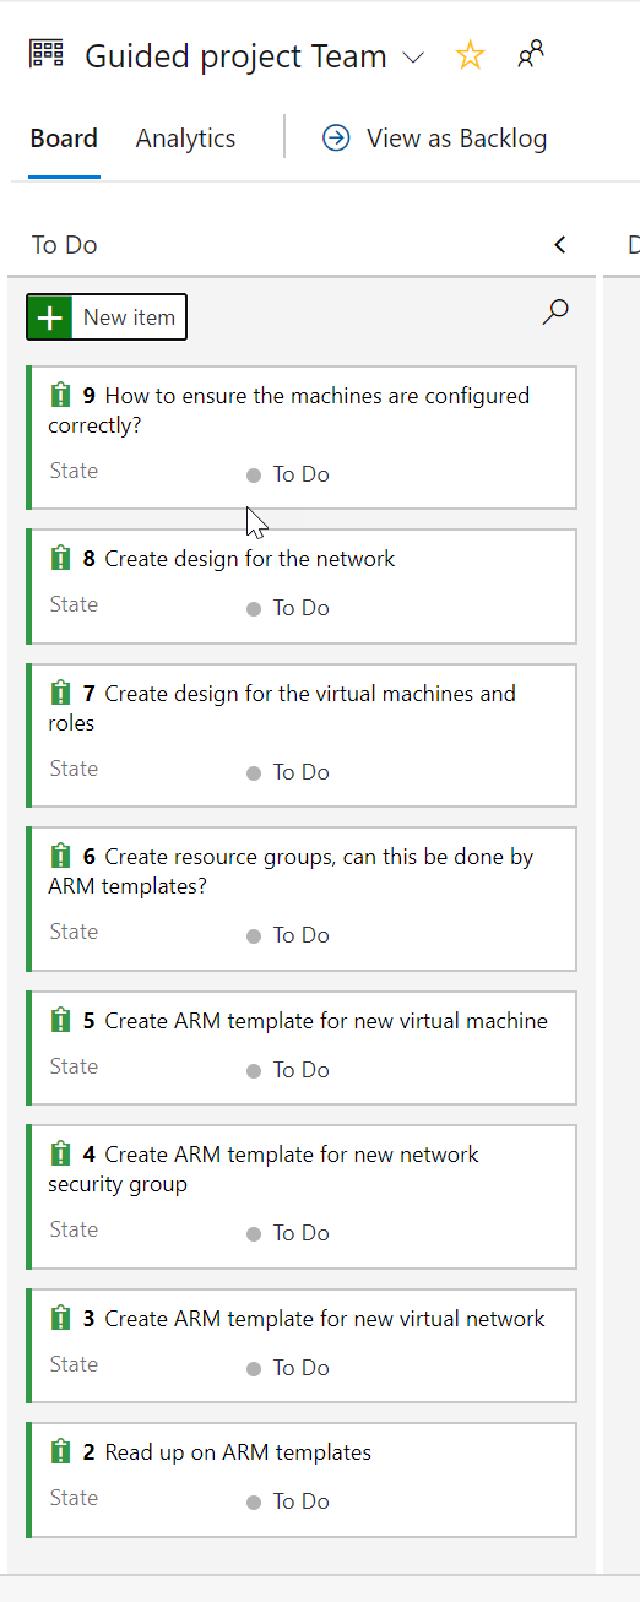Click the search magnifier in To Do column

click(x=555, y=312)
